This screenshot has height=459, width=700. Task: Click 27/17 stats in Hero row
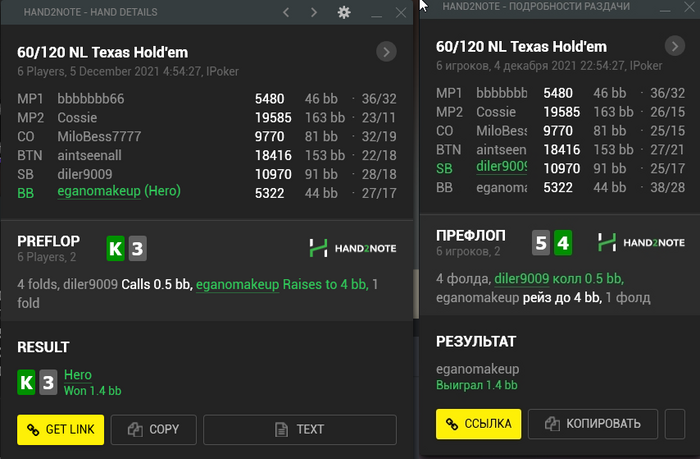pyautogui.click(x=379, y=193)
